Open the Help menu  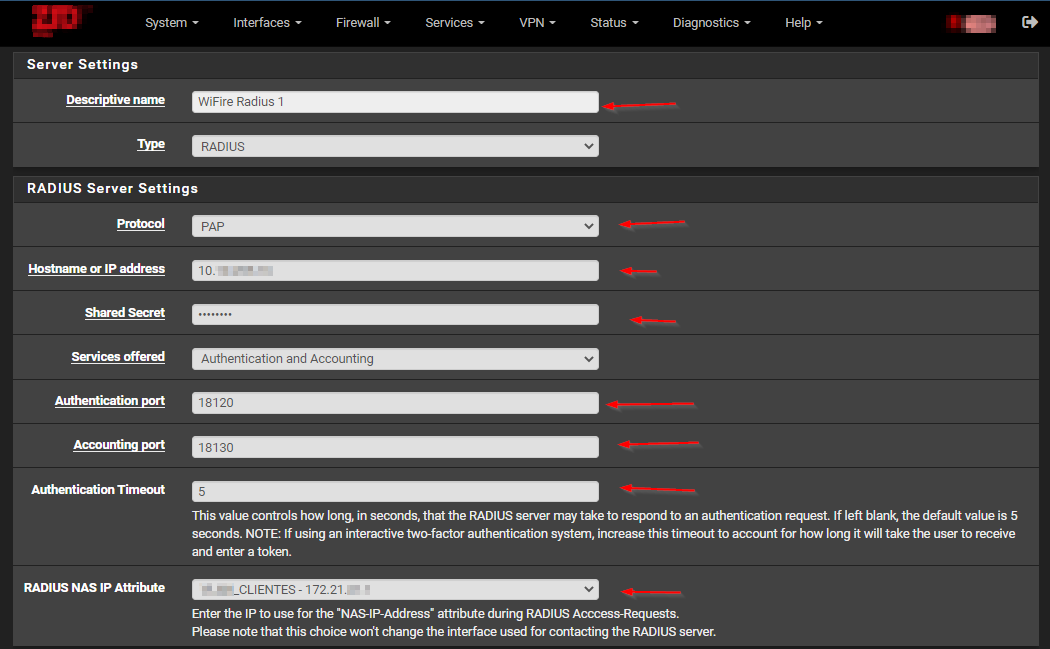tap(804, 23)
